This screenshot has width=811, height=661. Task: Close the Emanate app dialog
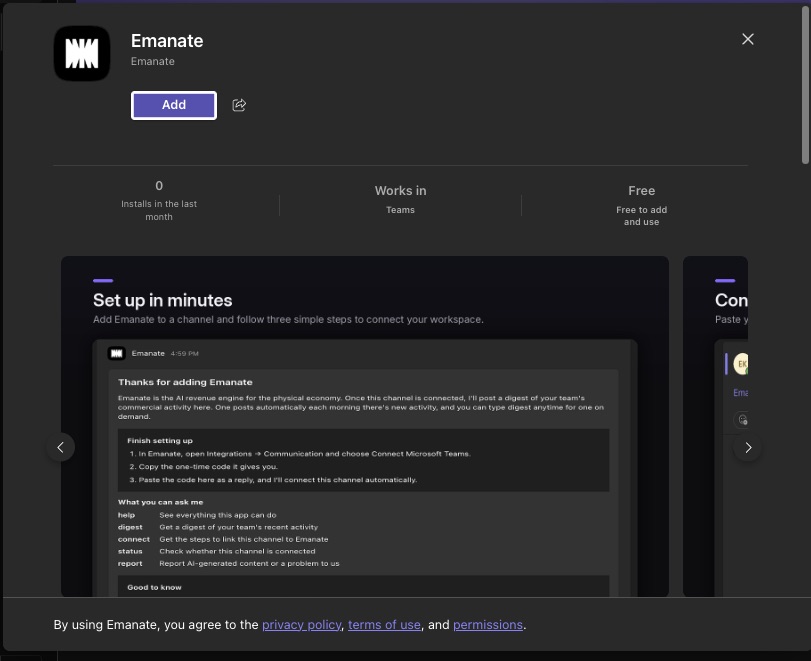(747, 39)
